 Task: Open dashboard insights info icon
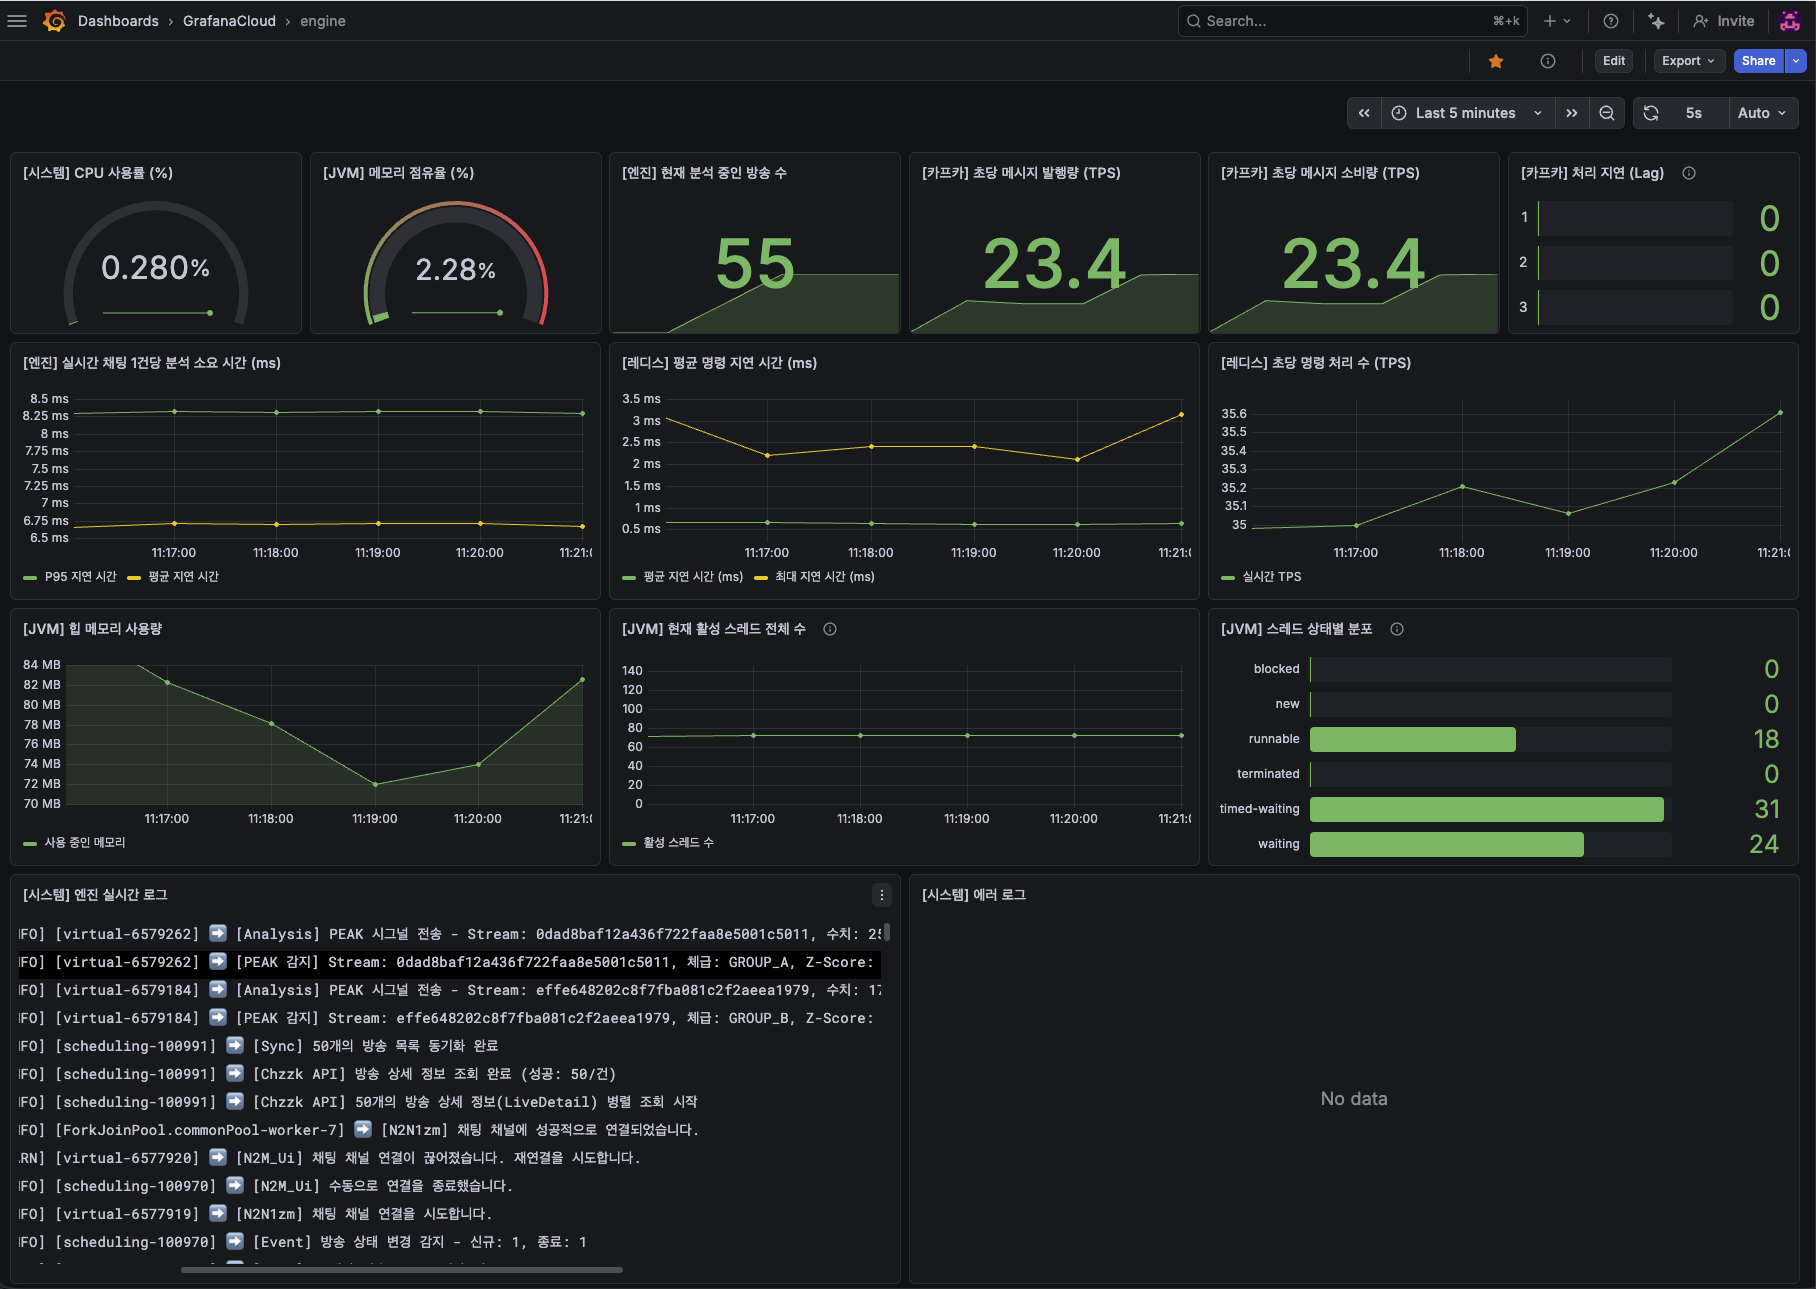[1548, 61]
